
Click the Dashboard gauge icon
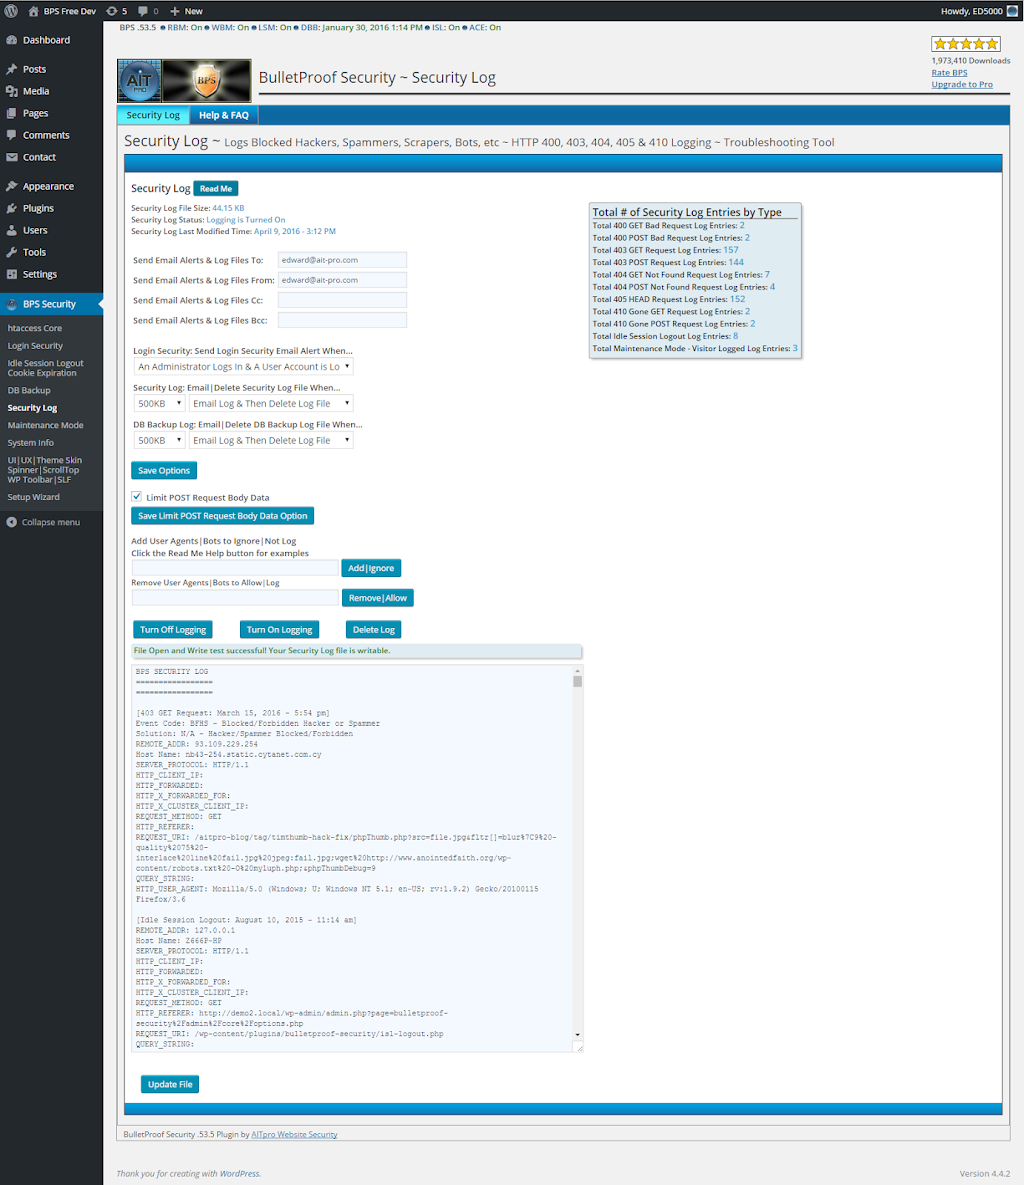[11, 40]
